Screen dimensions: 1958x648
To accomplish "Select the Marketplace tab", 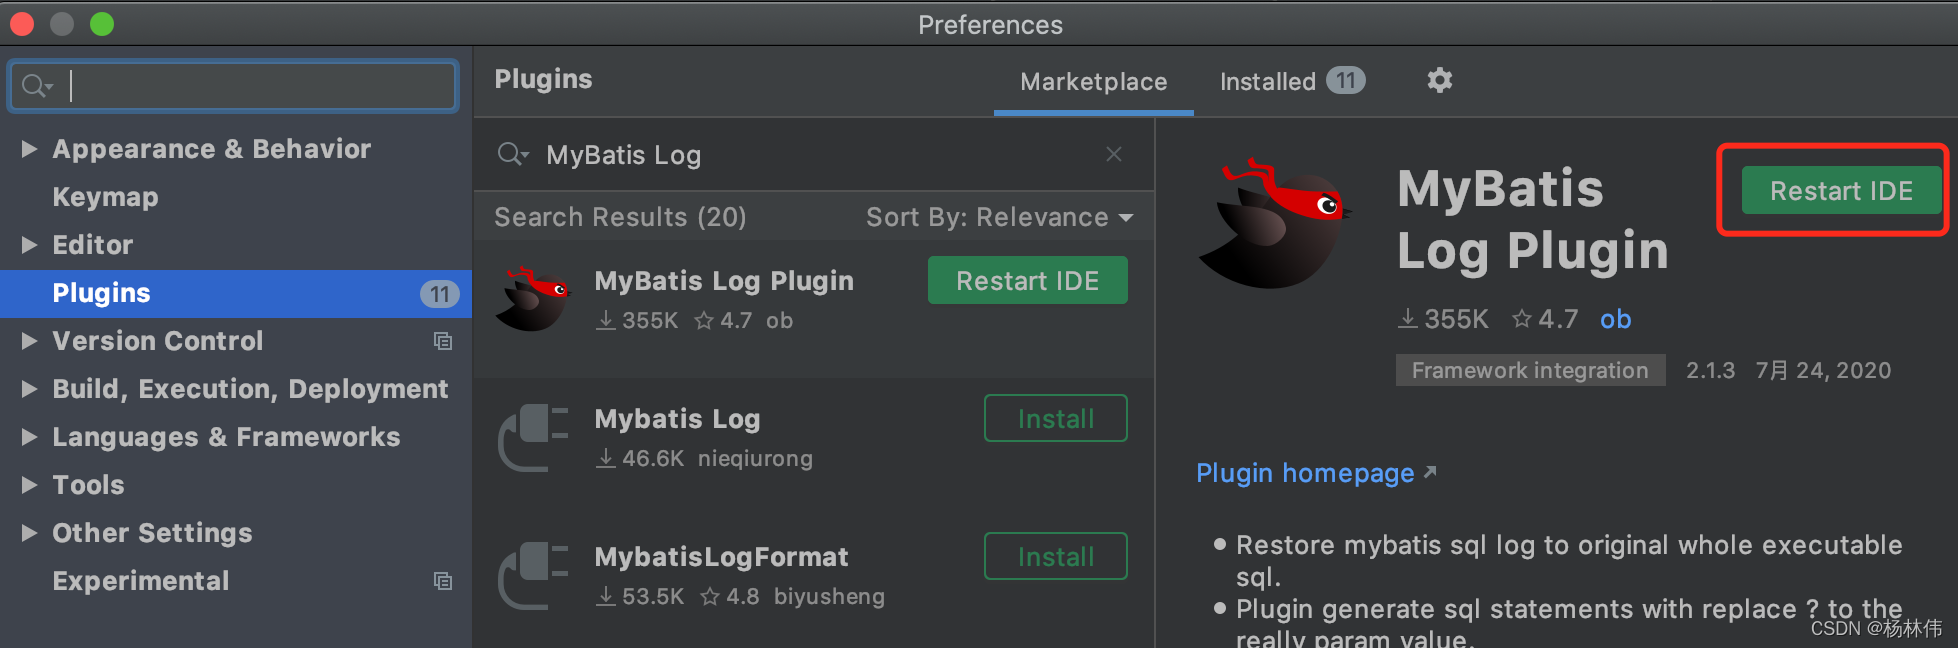I will pyautogui.click(x=1093, y=81).
